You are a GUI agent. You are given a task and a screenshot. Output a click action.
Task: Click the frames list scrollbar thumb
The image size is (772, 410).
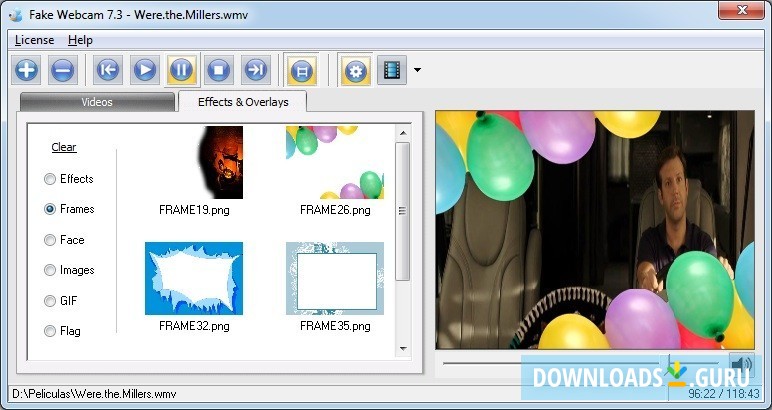403,211
